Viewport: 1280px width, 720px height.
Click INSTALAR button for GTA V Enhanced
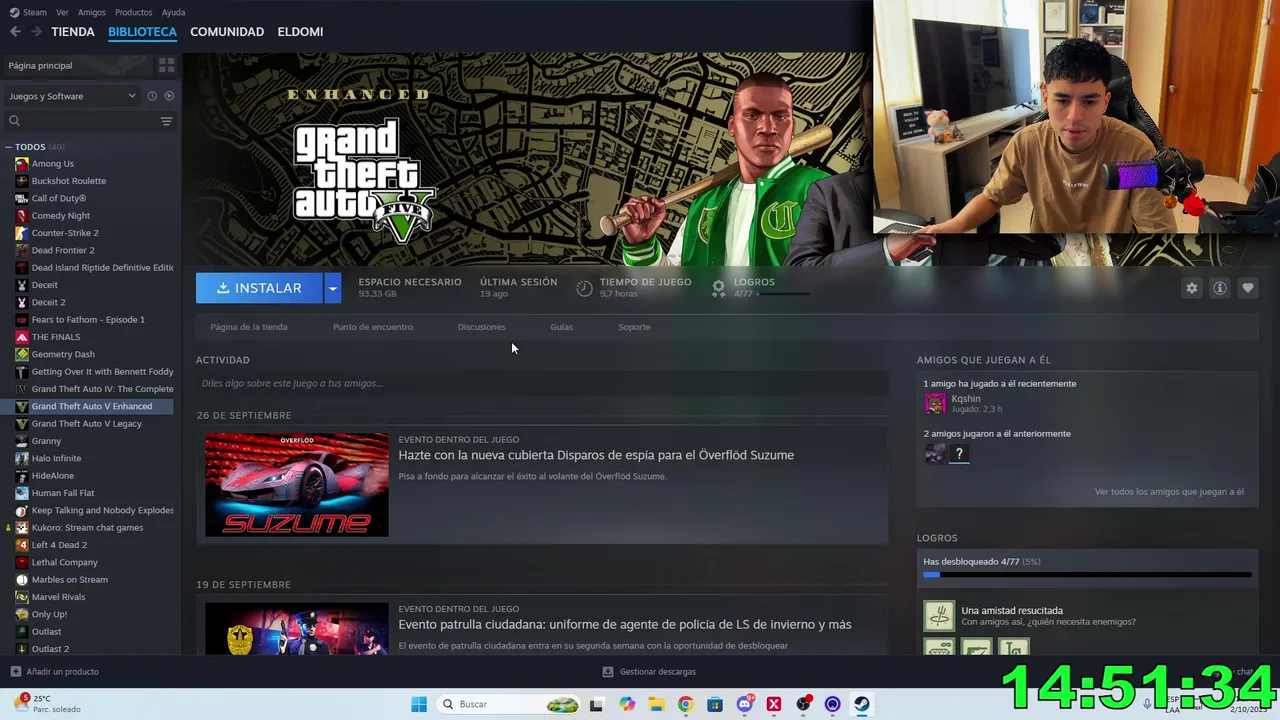[259, 288]
